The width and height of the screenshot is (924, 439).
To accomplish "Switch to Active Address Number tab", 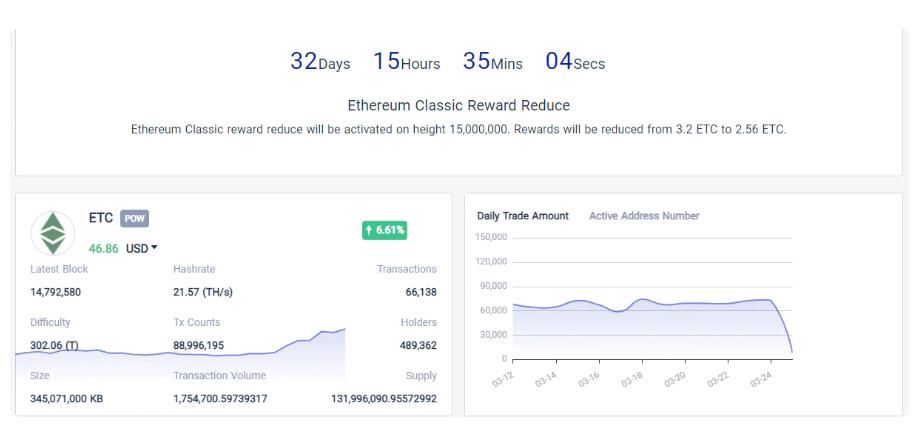I will click(x=644, y=216).
